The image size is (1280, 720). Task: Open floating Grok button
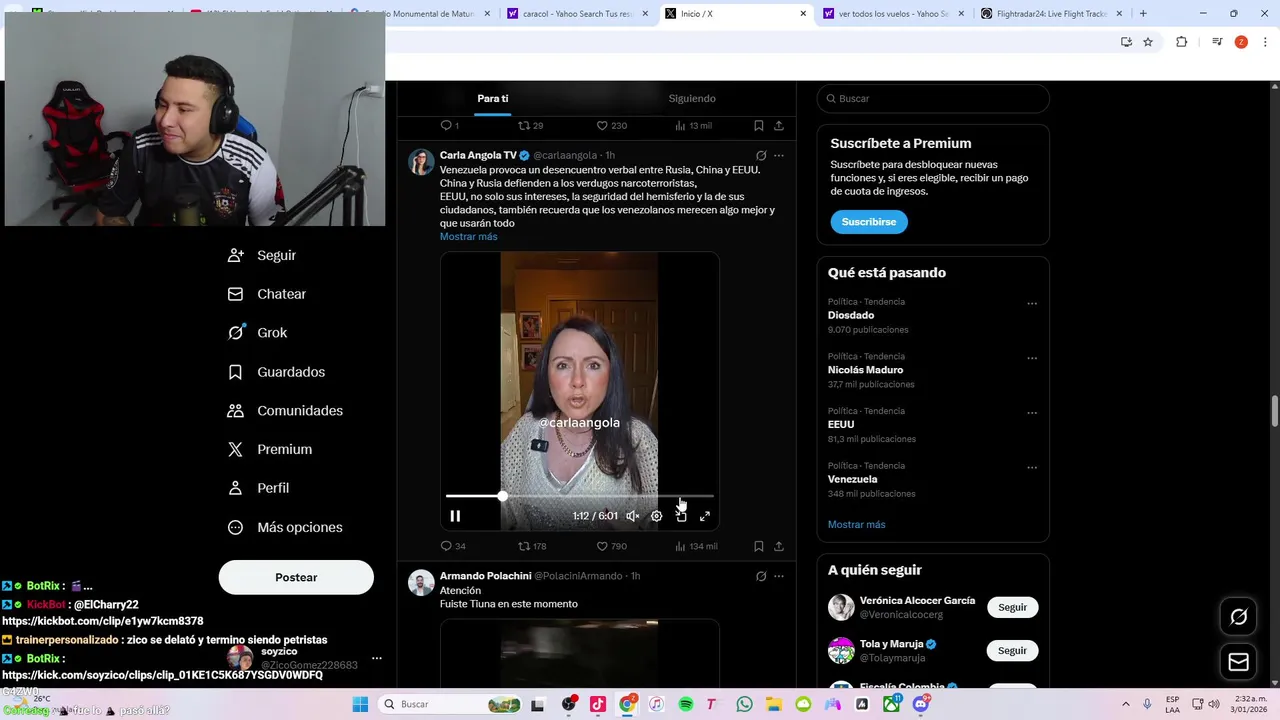coord(1238,617)
